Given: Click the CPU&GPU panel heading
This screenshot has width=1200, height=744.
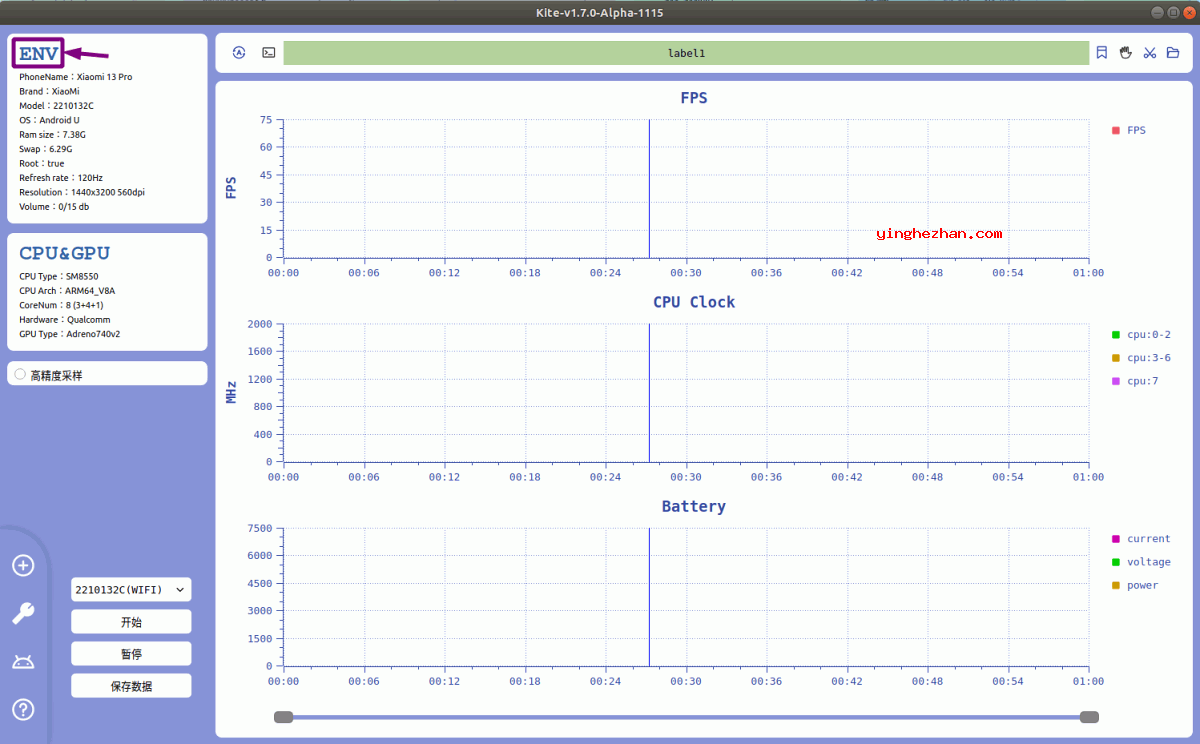Looking at the screenshot, I should (65, 253).
